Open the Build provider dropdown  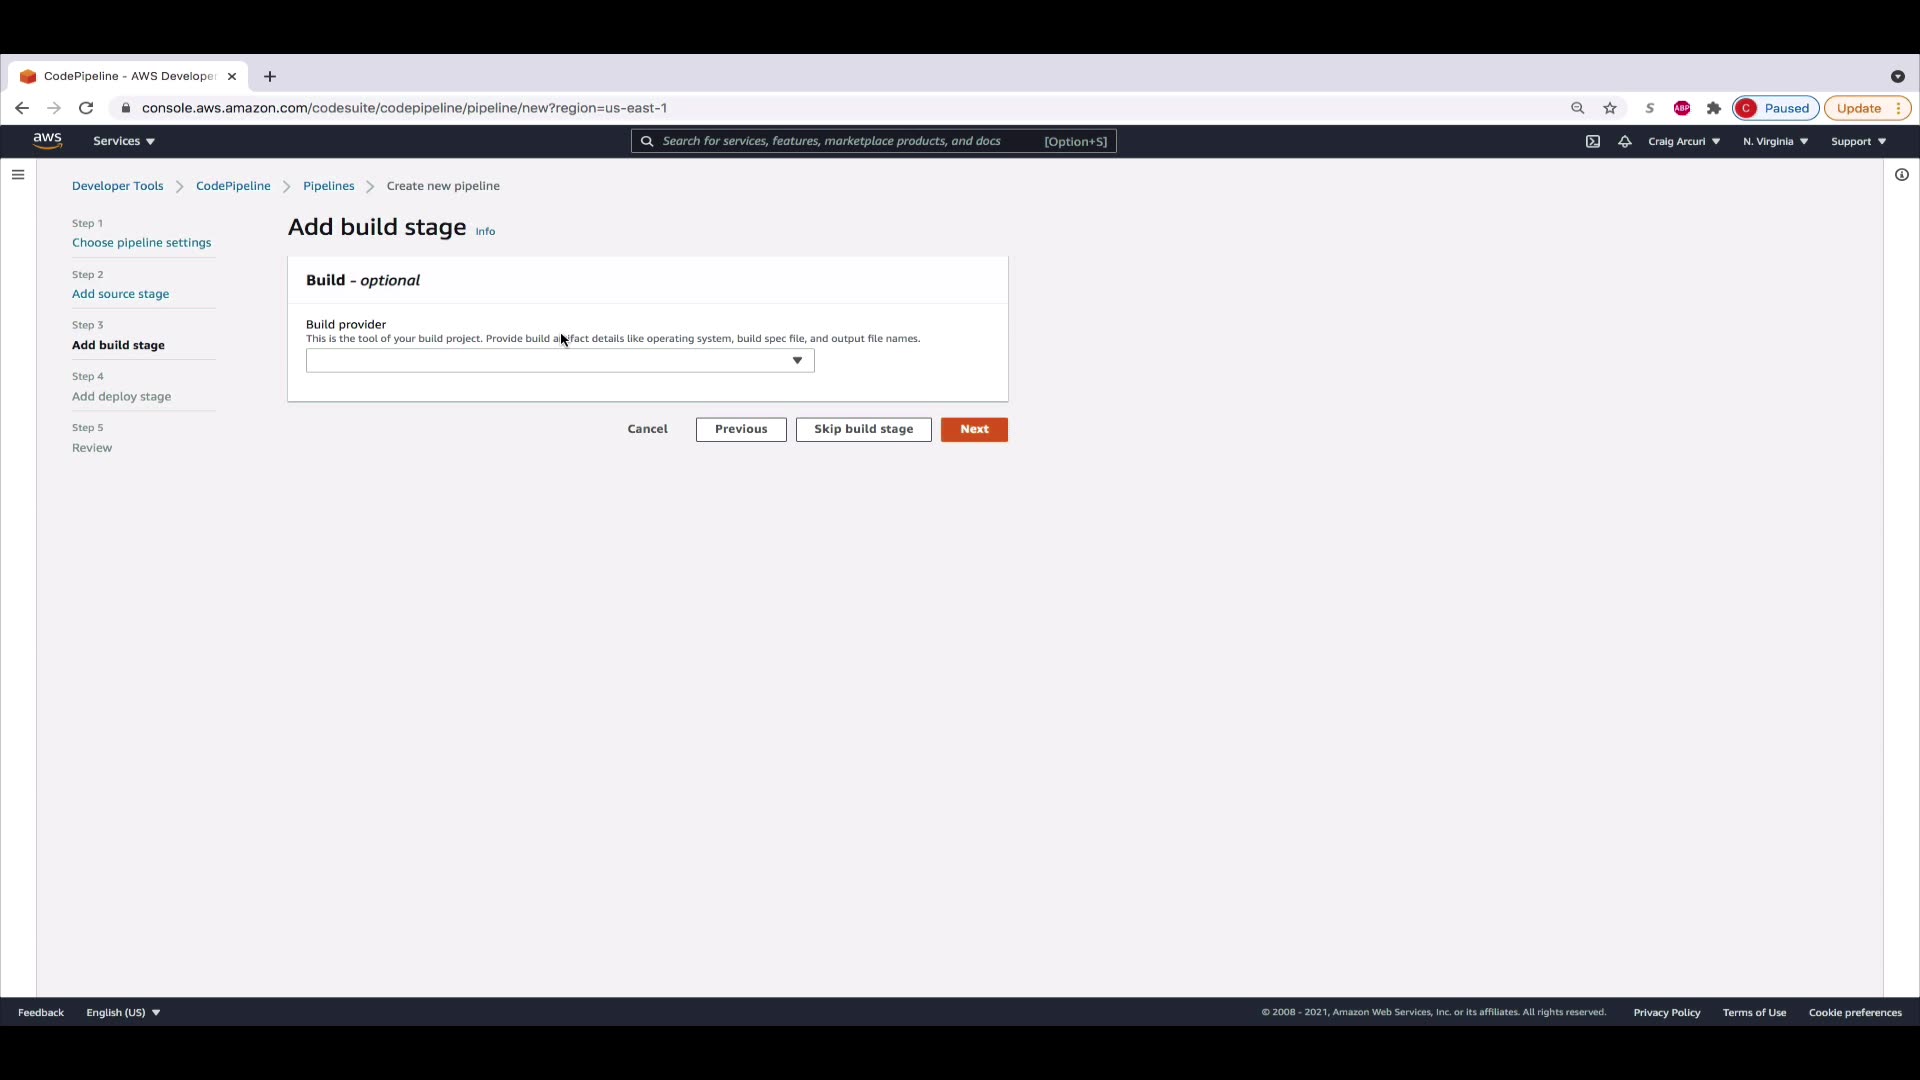pyautogui.click(x=560, y=361)
